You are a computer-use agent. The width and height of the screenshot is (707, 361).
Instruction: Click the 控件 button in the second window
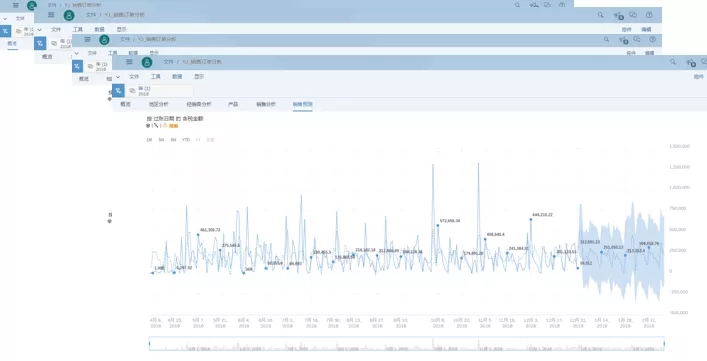click(x=627, y=29)
